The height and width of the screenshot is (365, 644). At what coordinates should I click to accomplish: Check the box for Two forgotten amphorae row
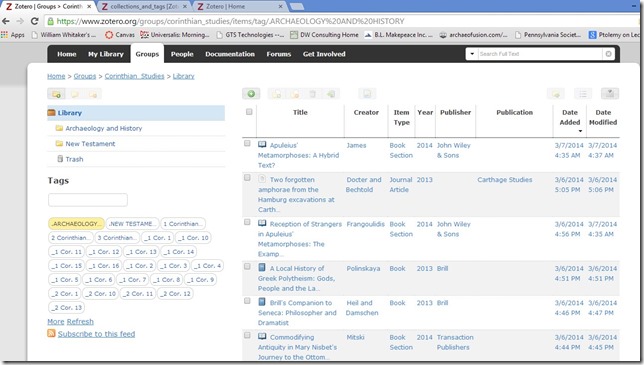click(247, 178)
